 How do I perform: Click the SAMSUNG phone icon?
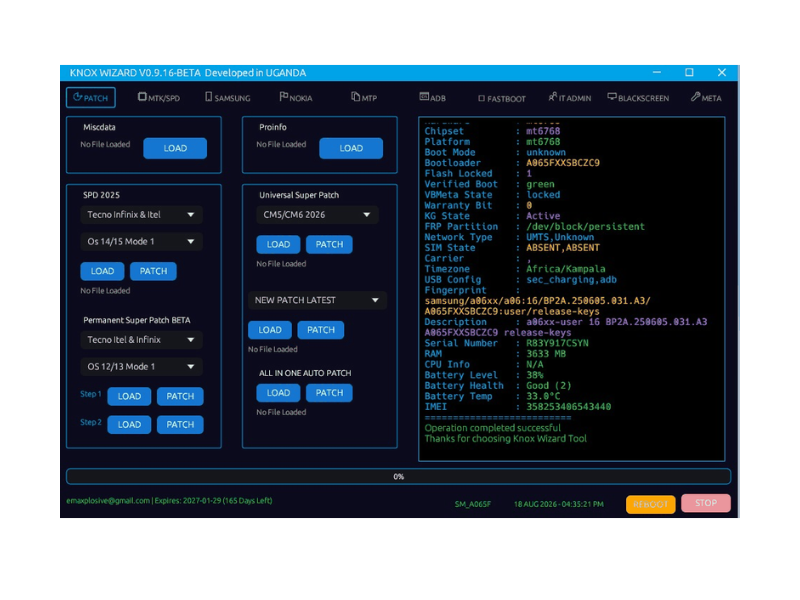[x=208, y=97]
